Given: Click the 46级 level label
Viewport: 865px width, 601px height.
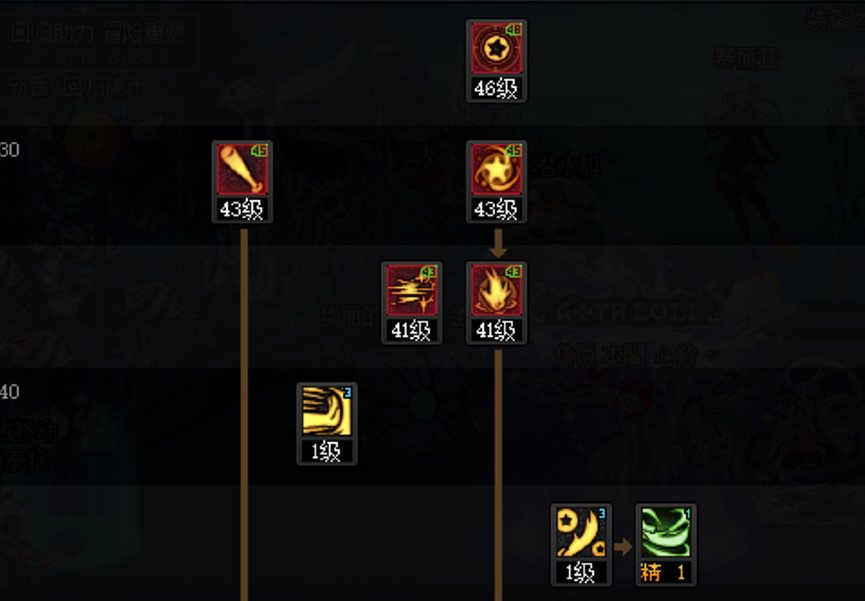Looking at the screenshot, I should coord(496,88).
